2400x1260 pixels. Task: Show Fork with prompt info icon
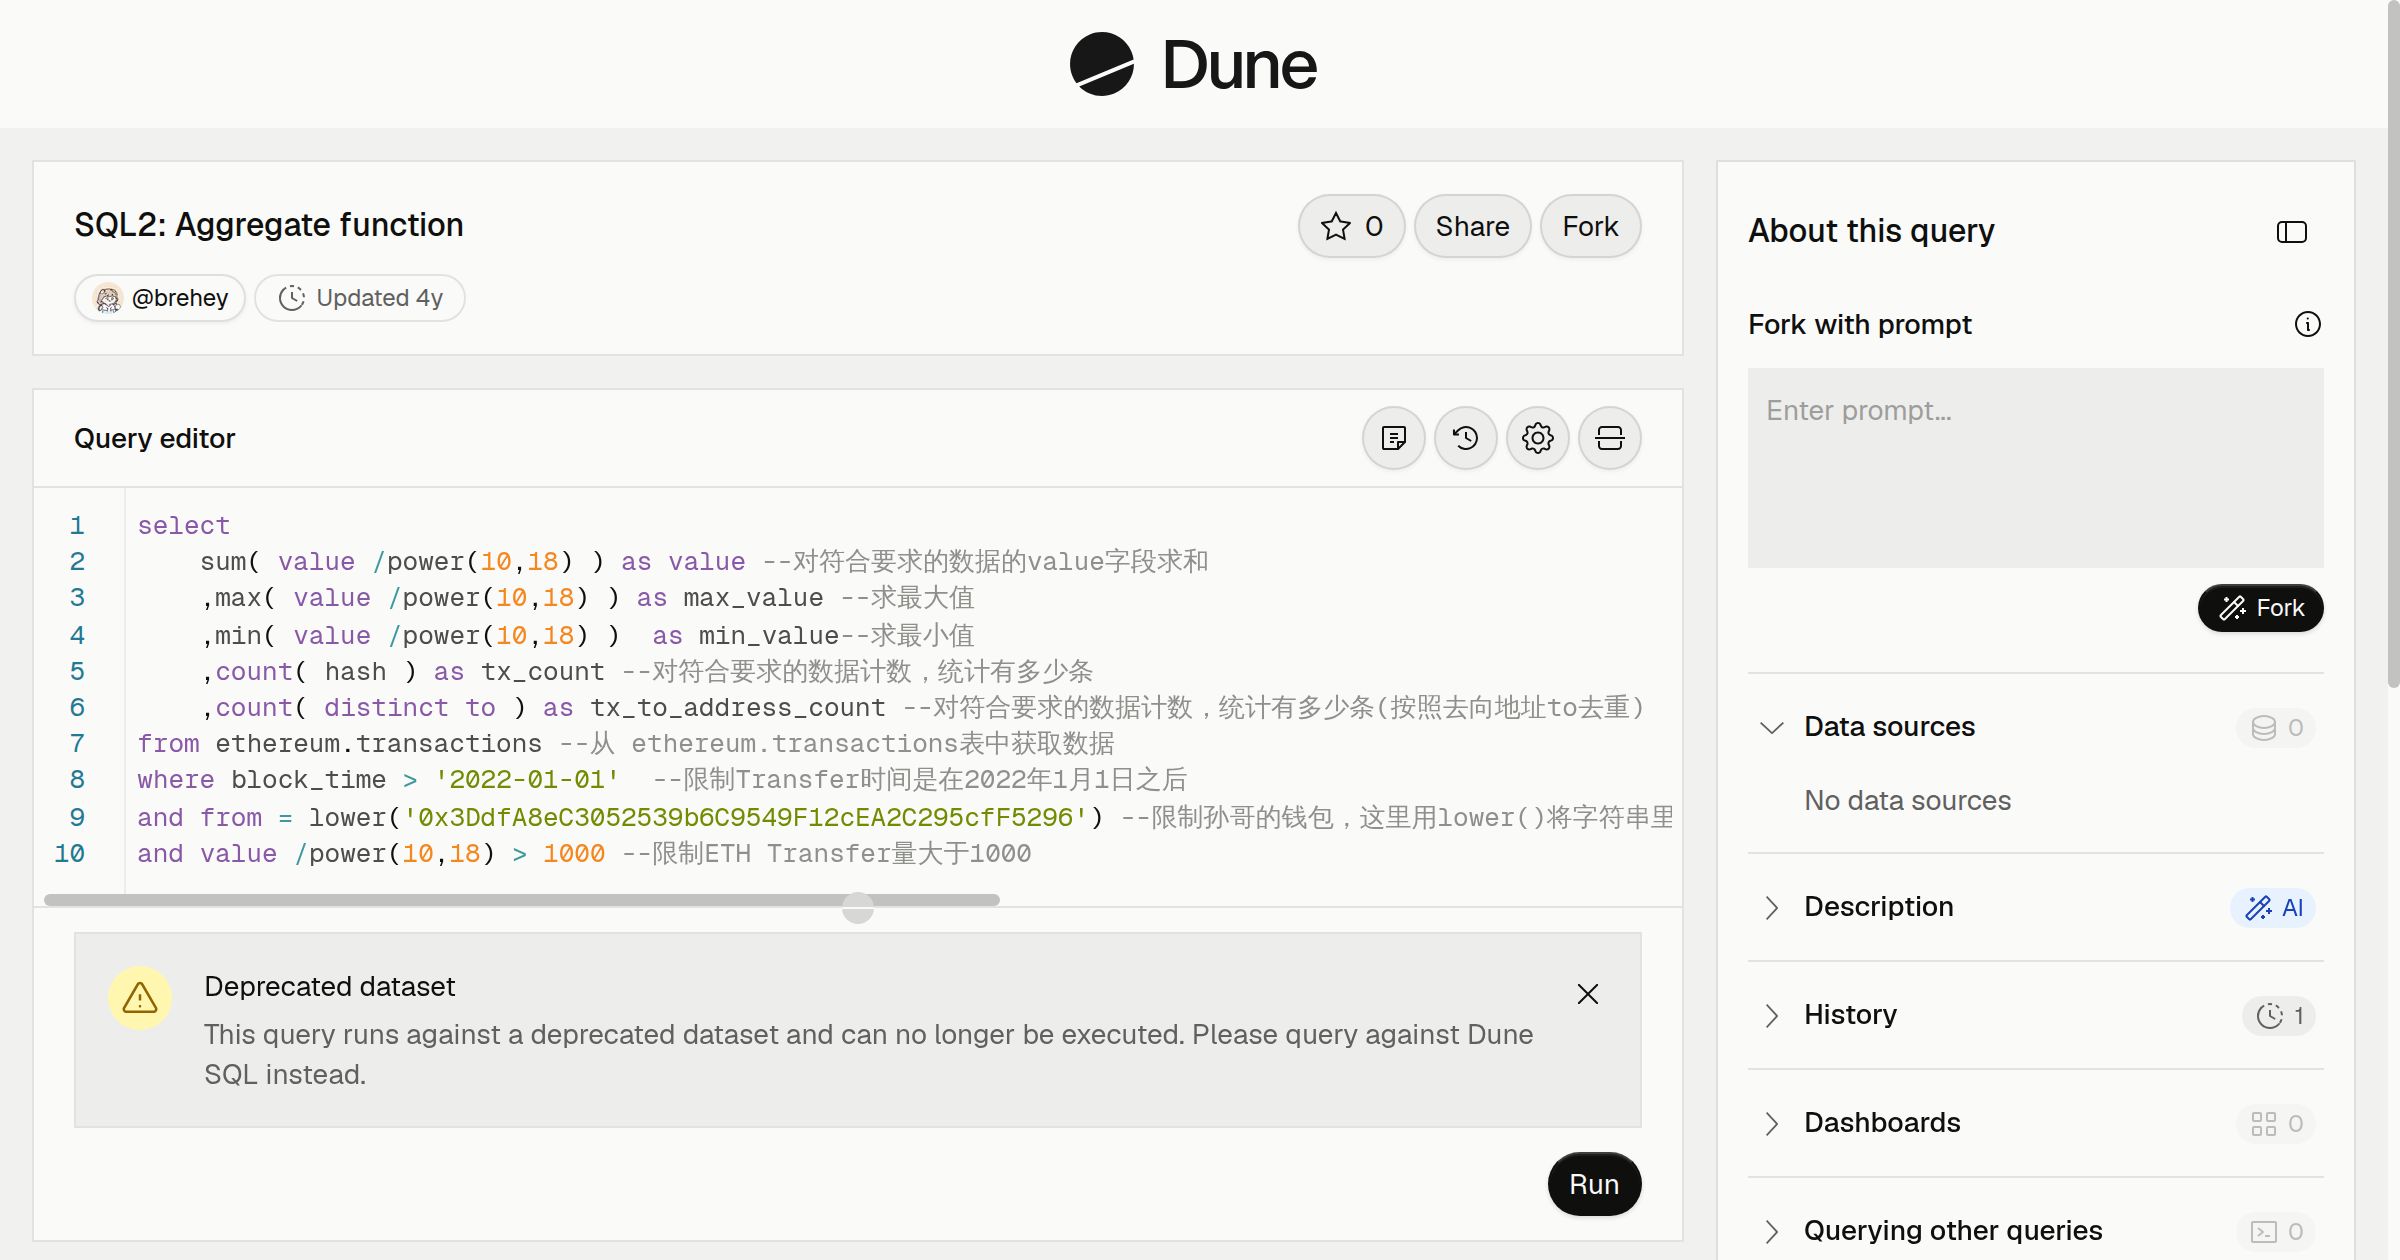2307,324
